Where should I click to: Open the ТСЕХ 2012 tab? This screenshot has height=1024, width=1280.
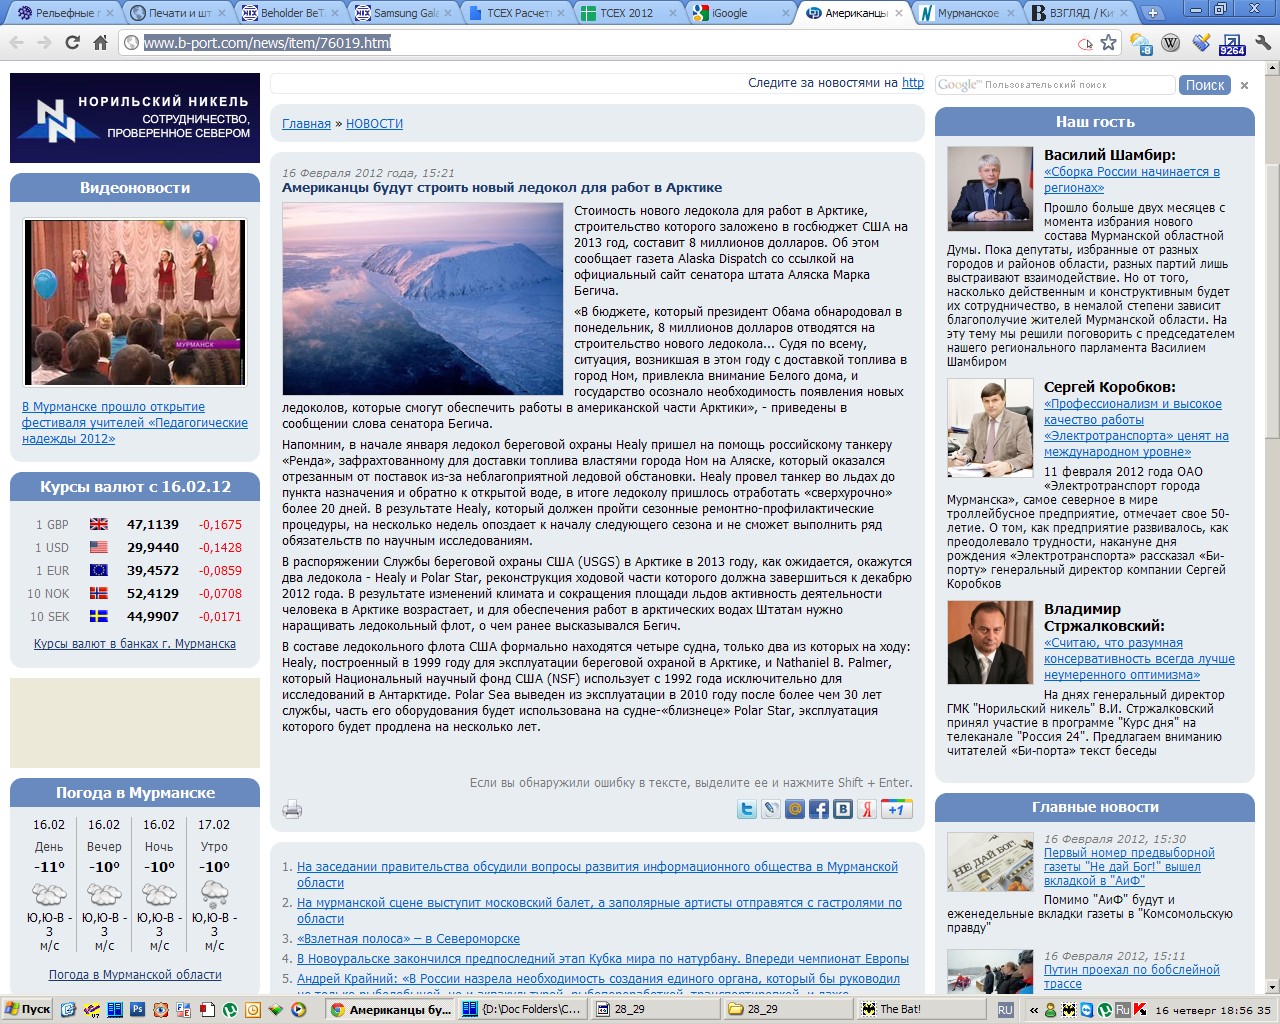coord(625,13)
